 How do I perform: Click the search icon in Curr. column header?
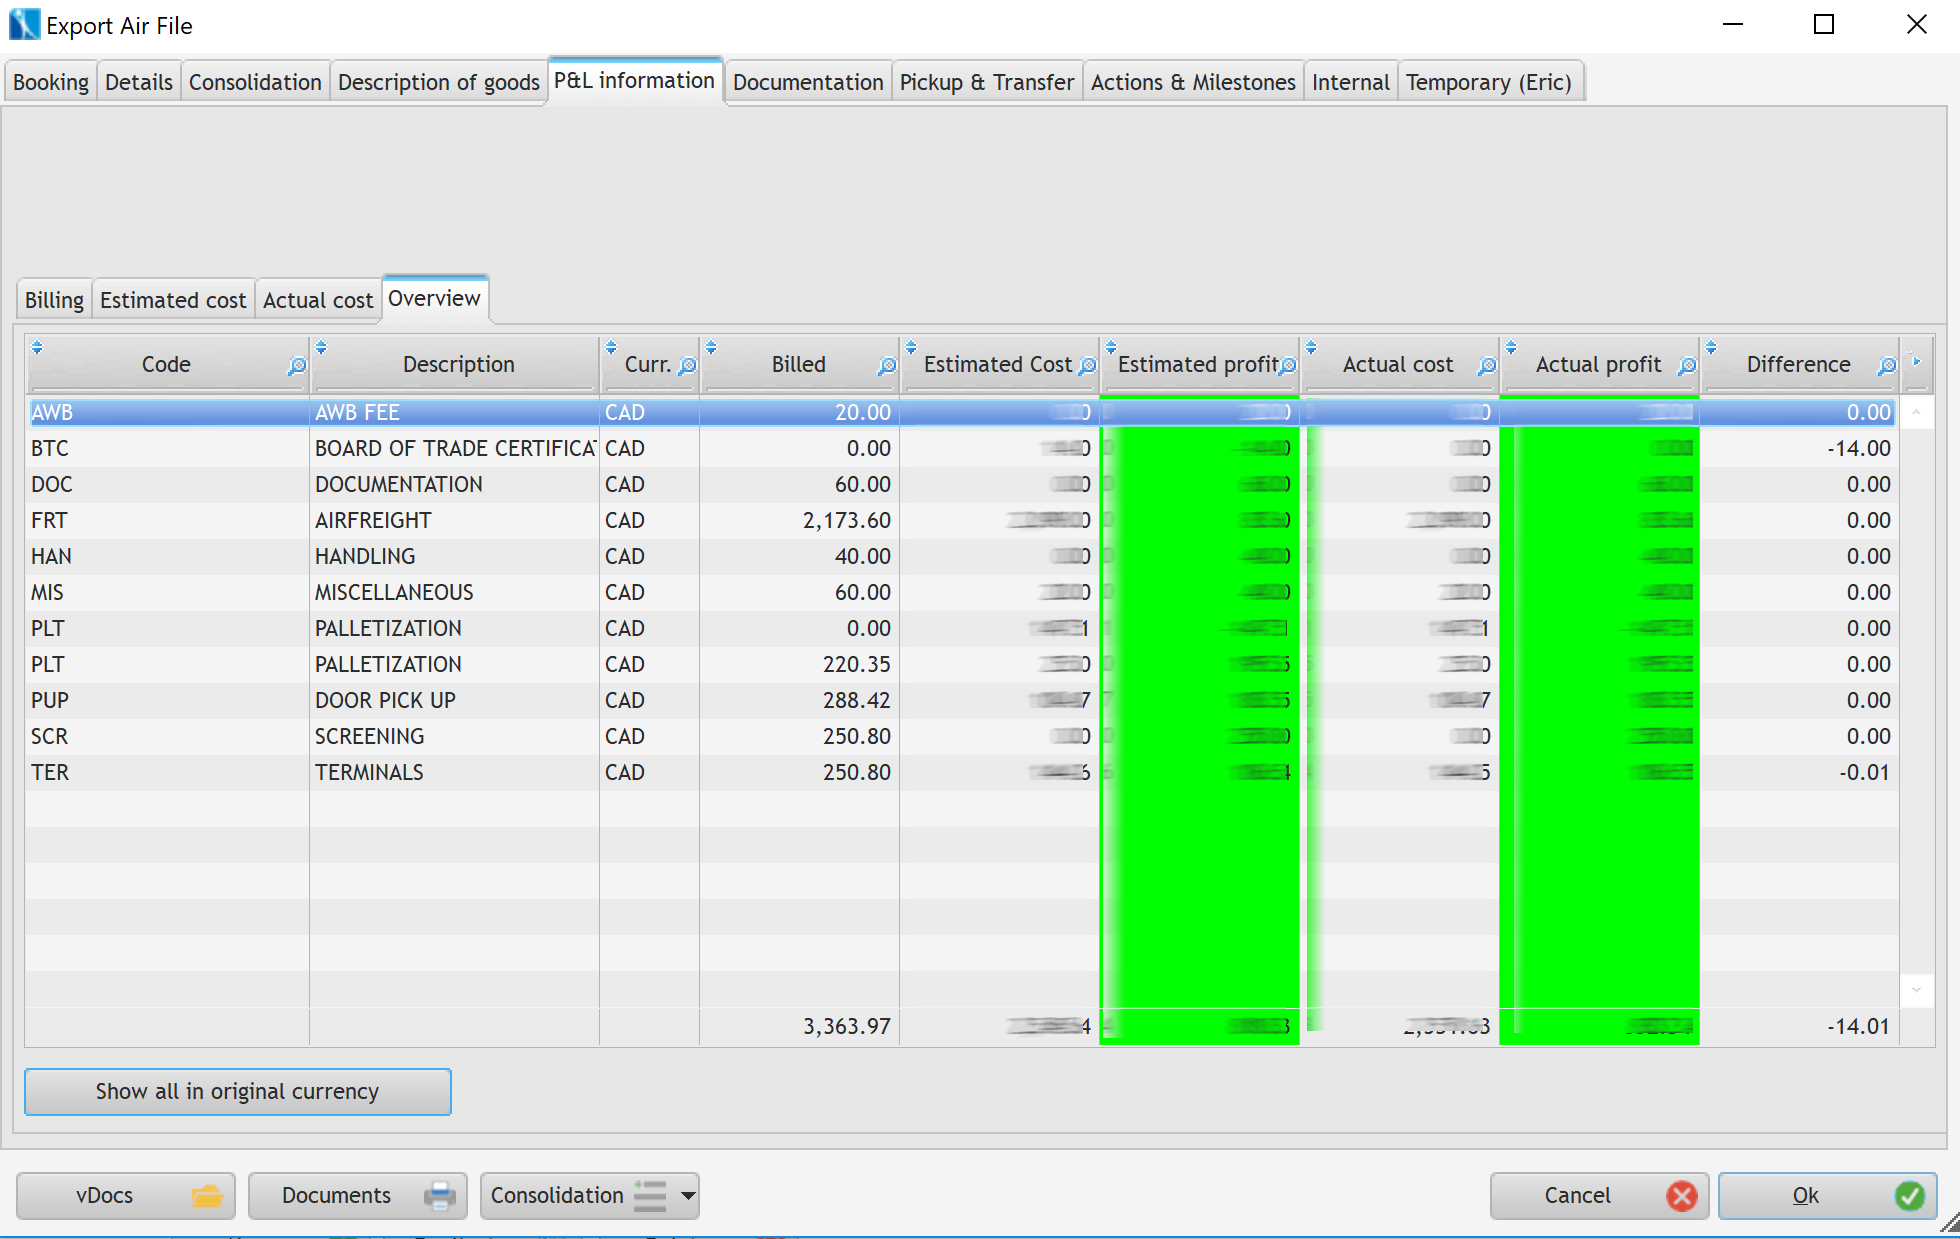(x=687, y=366)
